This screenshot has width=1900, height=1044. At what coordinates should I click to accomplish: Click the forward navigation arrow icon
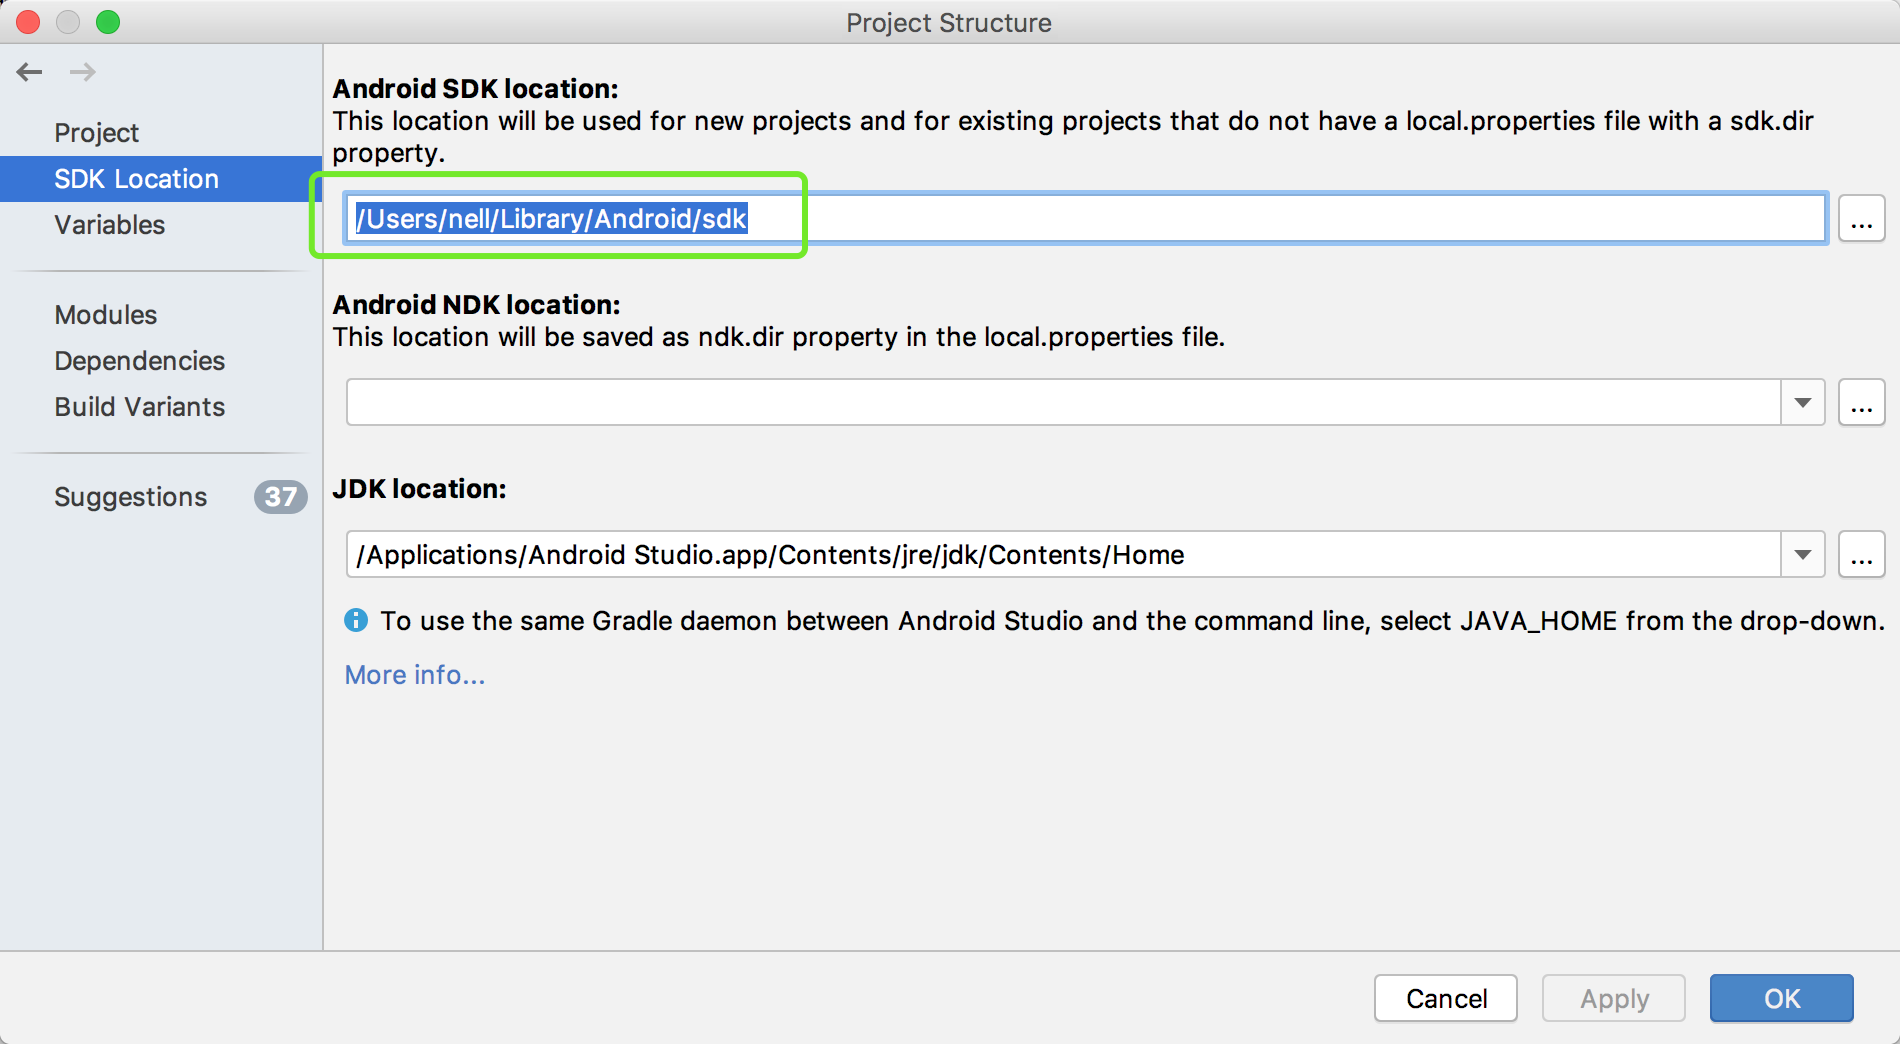[x=83, y=72]
